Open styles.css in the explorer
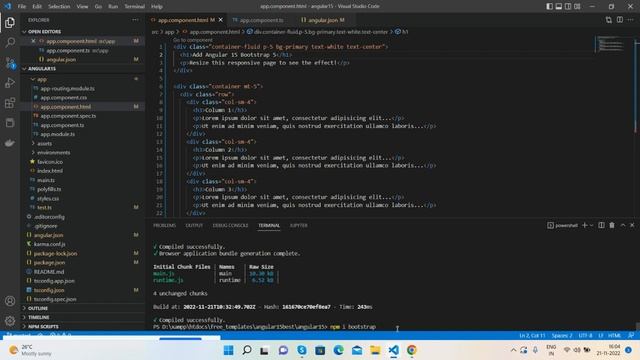This screenshot has height=360, width=640. (x=48, y=198)
